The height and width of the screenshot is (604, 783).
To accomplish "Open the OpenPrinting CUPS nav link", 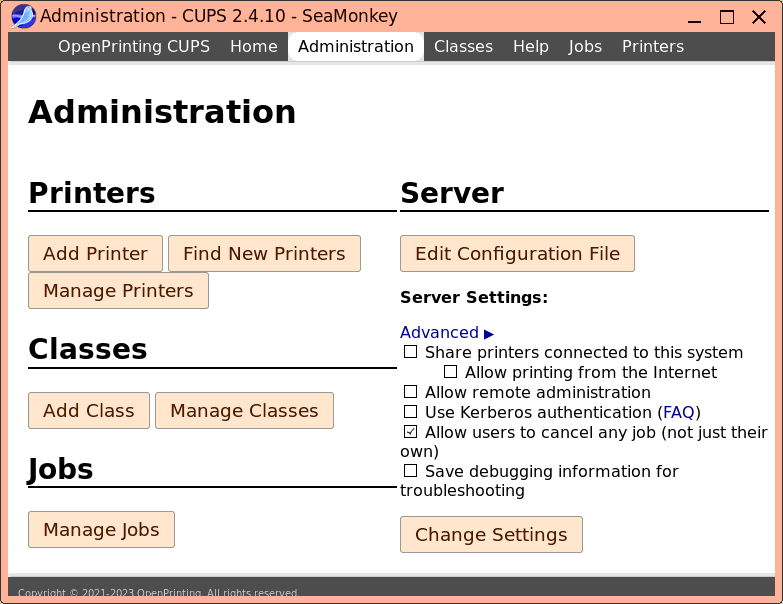I will coord(134,46).
